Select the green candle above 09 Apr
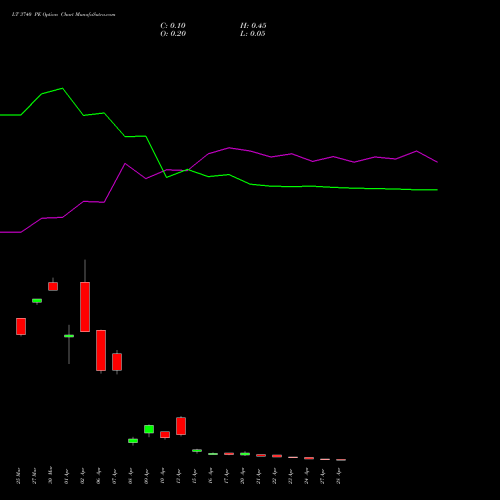500x500 pixels. 149,429
